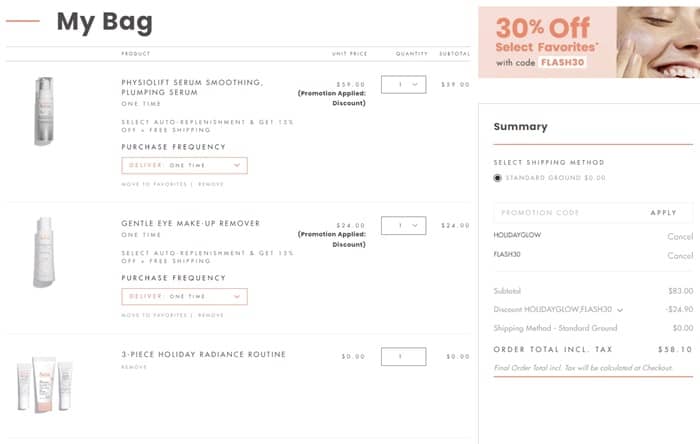Remove Gentle Eye Make-Up Remover from bag
Viewport: 700px width, 444px height.
[211, 315]
